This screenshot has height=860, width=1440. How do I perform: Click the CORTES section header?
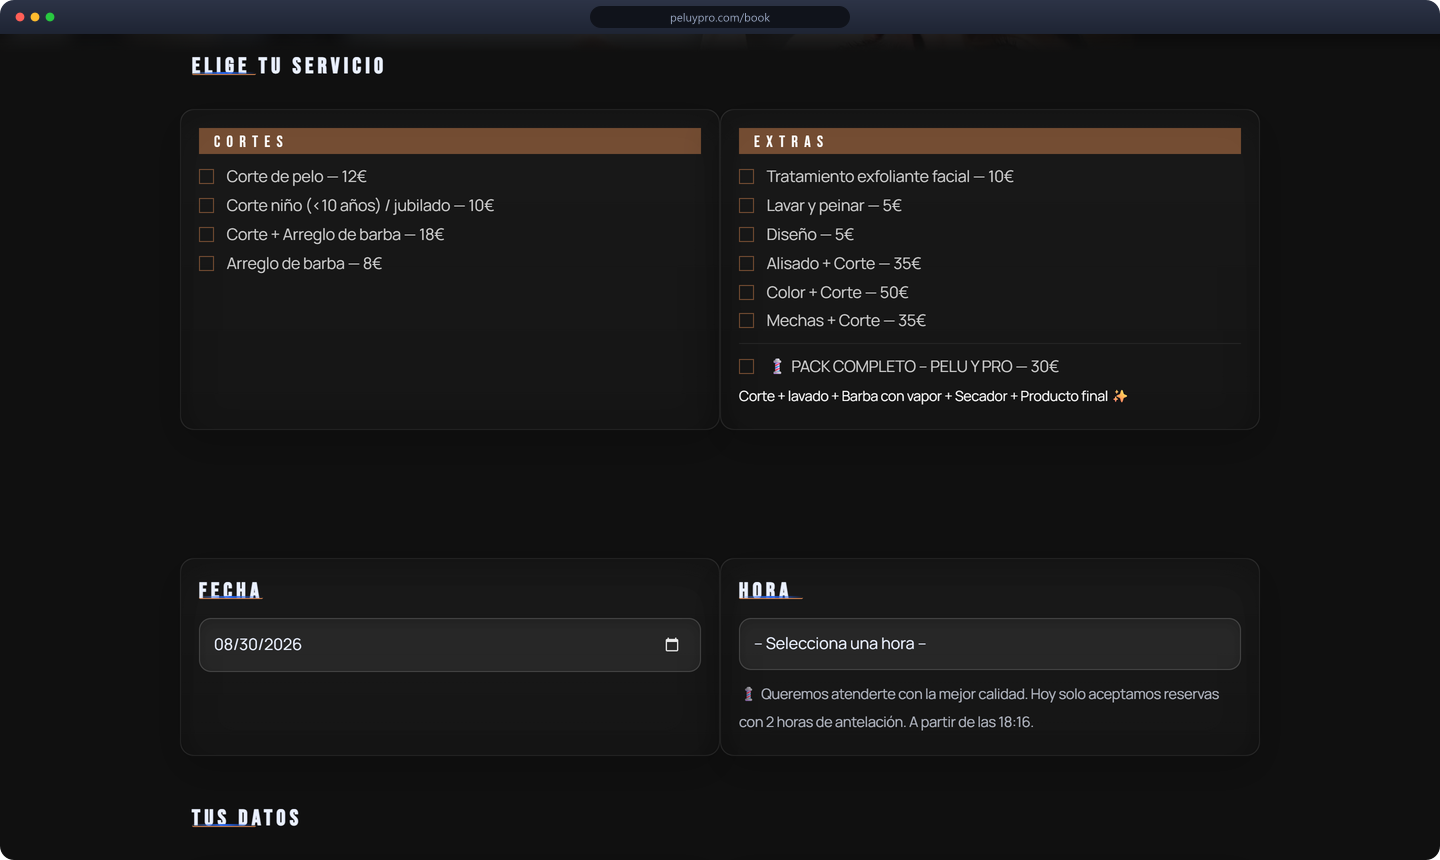point(450,141)
